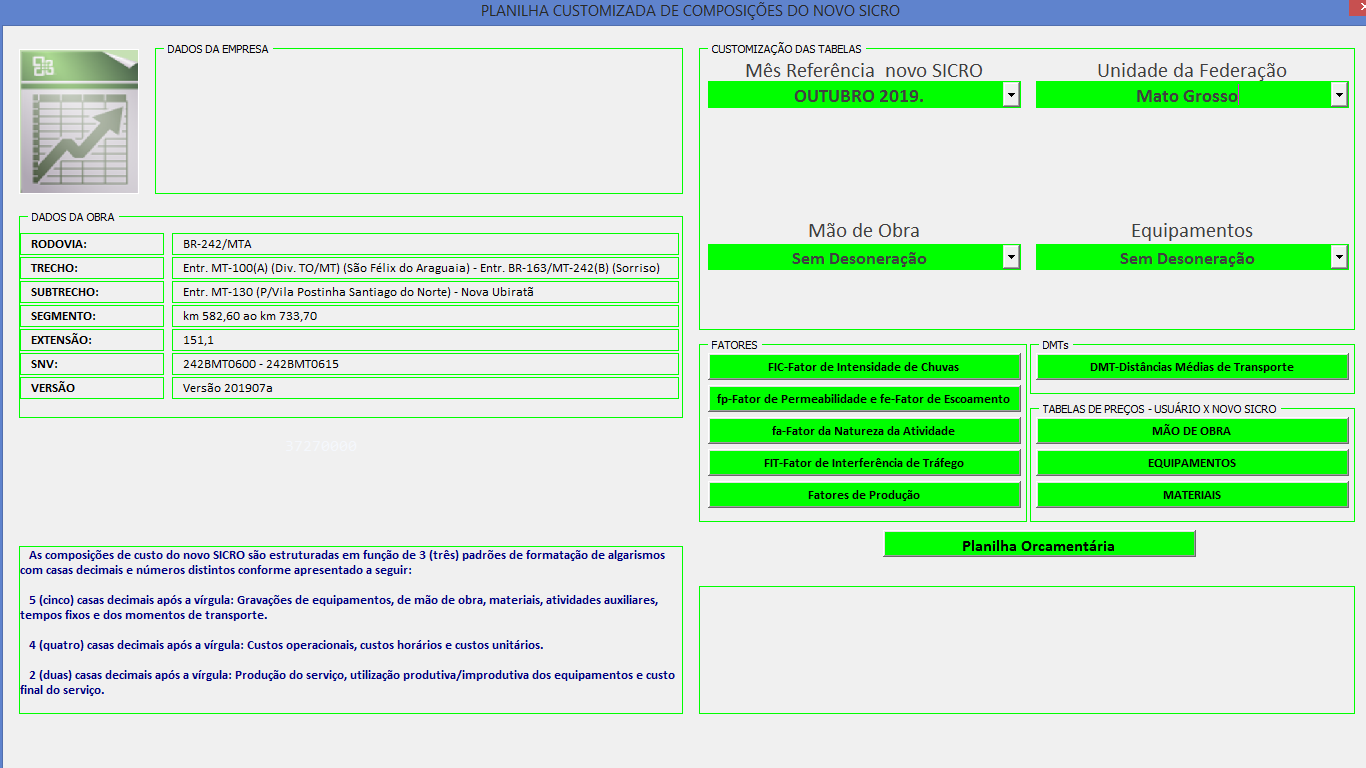Click the RODOVIA value BR-242/MTA
This screenshot has height=768, width=1366.
(425, 244)
